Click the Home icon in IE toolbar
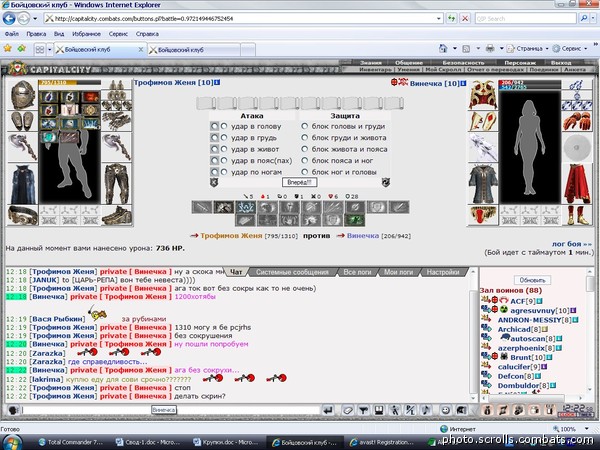Screen dimensions: 600x450 pos(443,49)
